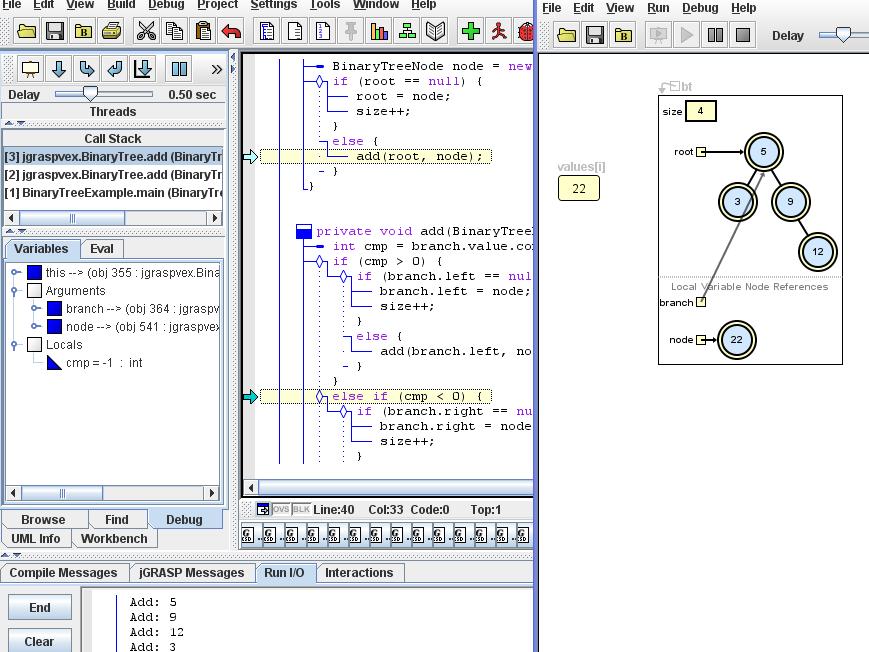Show more debug toolbar buttons with » chevron

click(x=216, y=69)
